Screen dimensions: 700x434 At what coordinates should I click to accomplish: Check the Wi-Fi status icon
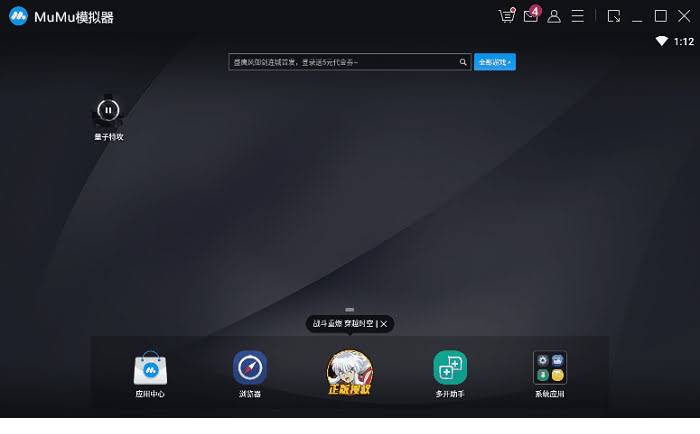662,42
